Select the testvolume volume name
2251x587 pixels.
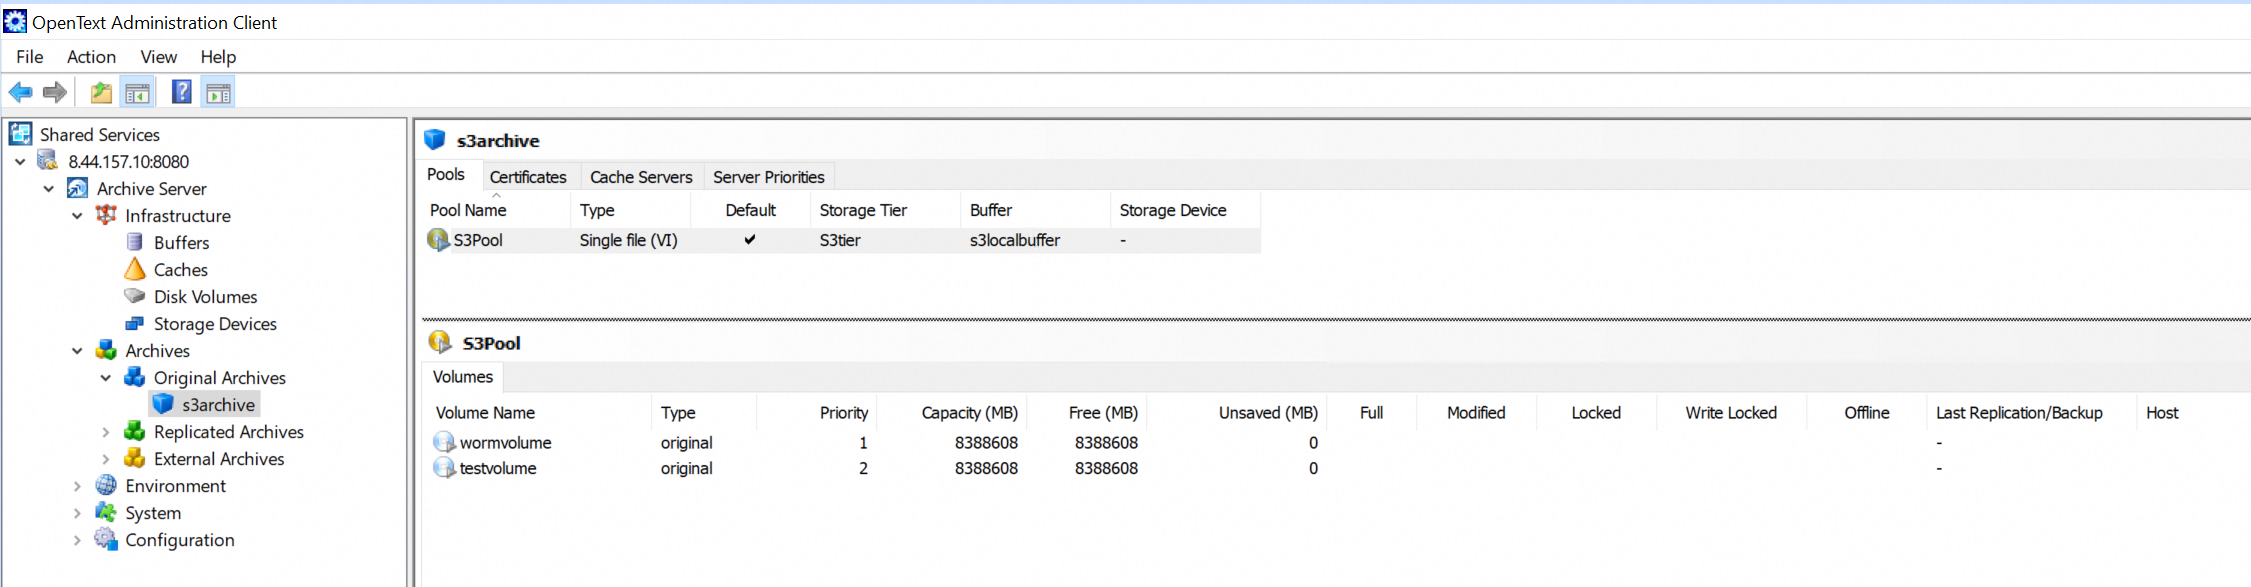pyautogui.click(x=498, y=468)
